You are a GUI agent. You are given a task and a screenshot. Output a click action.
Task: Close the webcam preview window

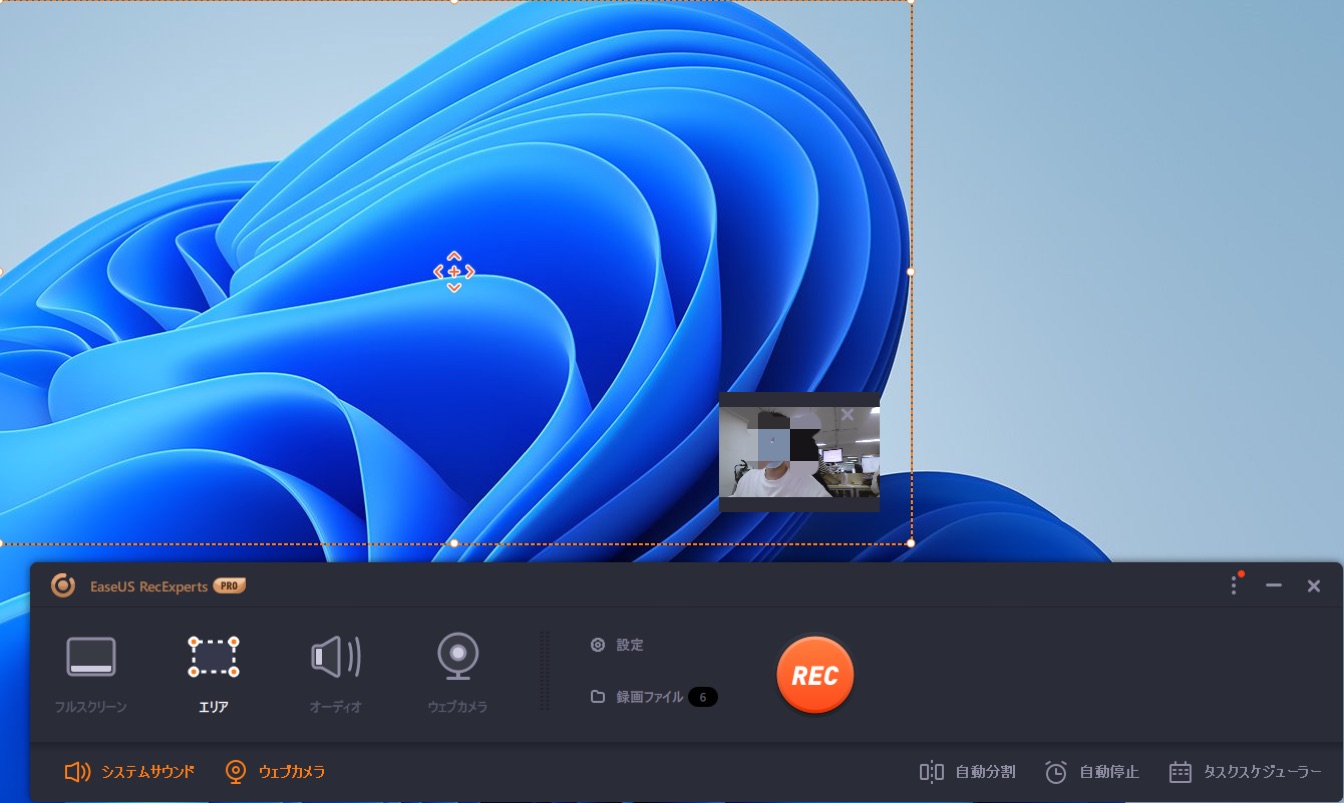848,414
